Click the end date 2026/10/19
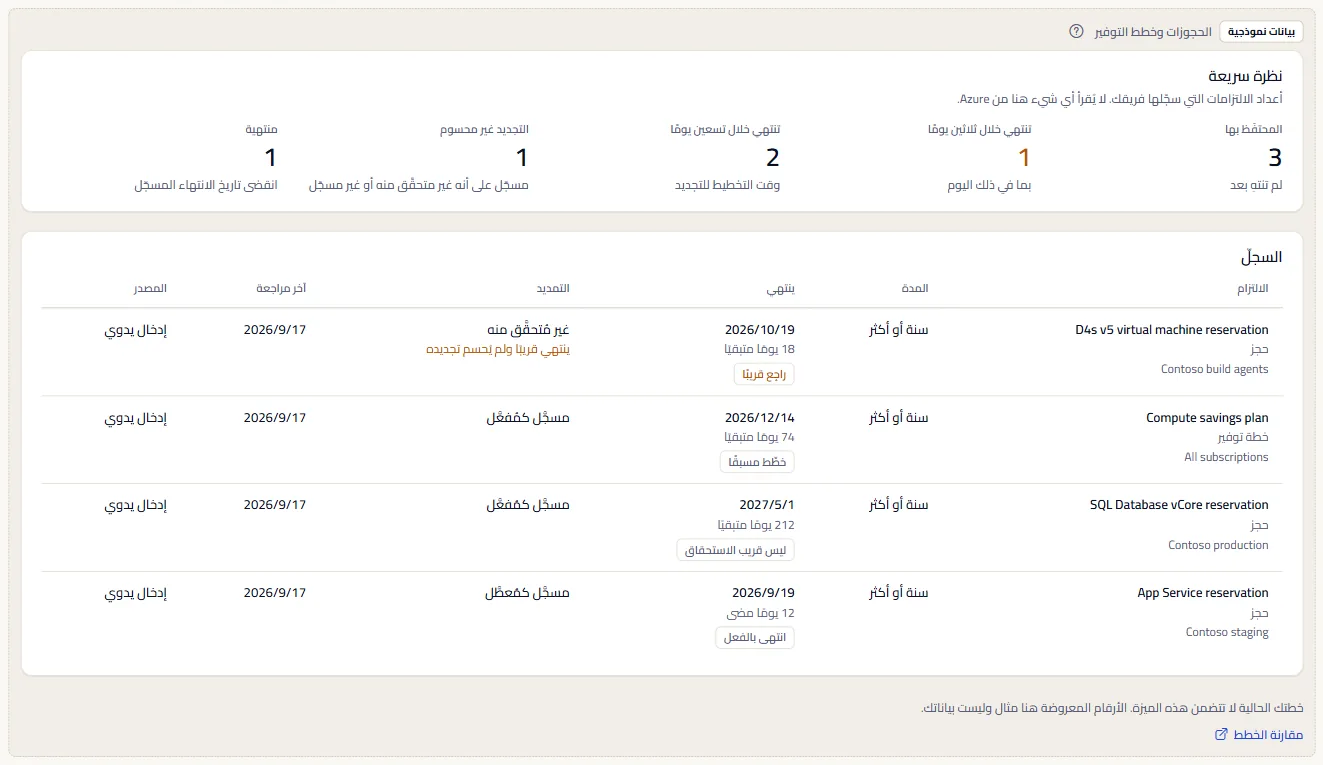1323x765 pixels. pos(760,330)
